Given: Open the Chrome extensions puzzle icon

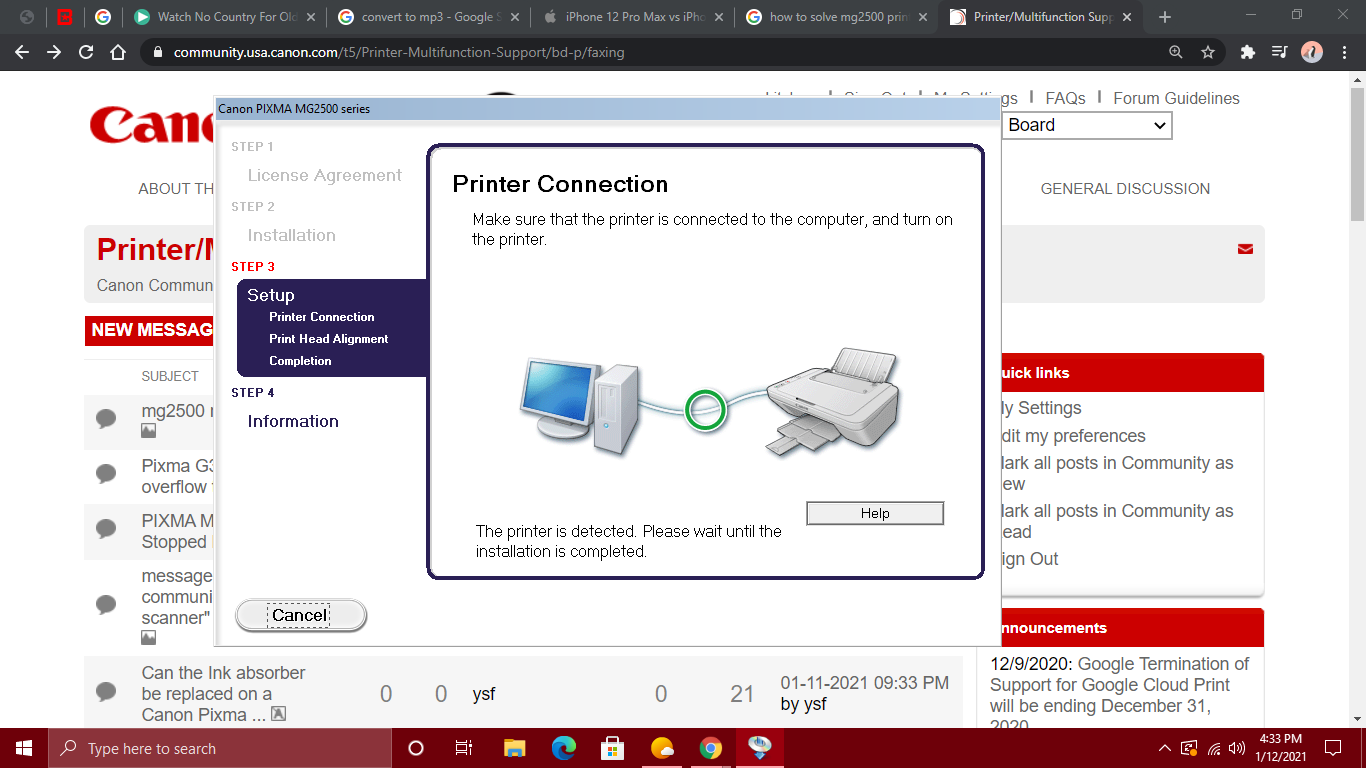Looking at the screenshot, I should (x=1247, y=53).
